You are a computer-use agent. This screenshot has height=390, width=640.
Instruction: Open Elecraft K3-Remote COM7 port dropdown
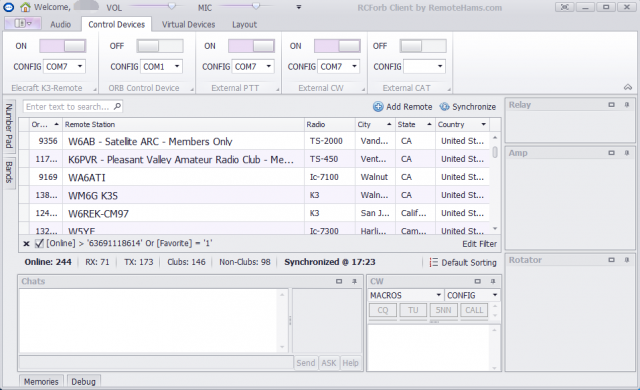80,66
